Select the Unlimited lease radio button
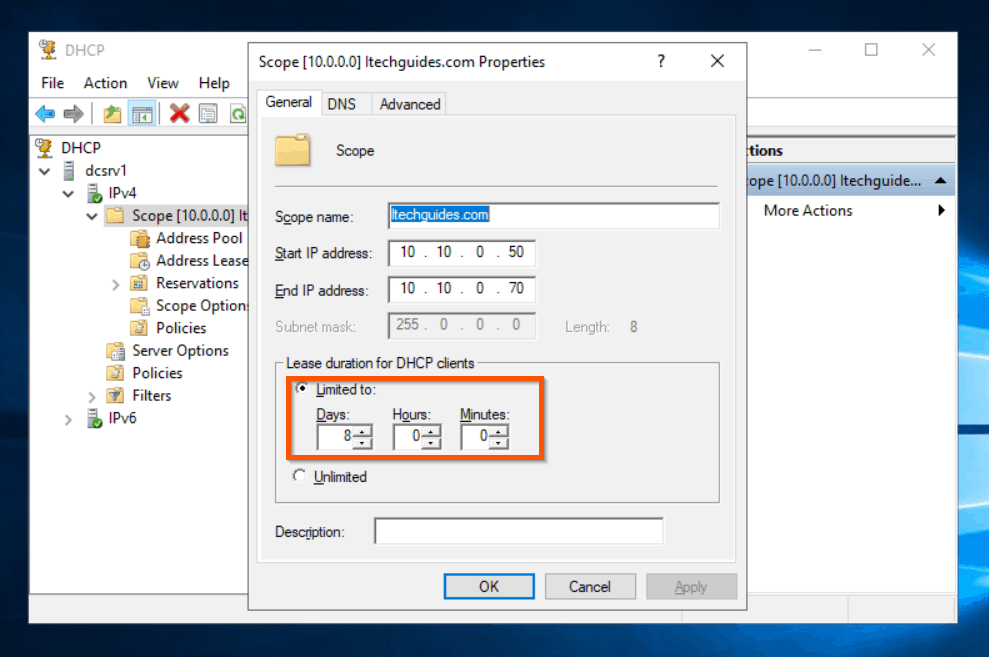Image resolution: width=989 pixels, height=657 pixels. (x=299, y=477)
